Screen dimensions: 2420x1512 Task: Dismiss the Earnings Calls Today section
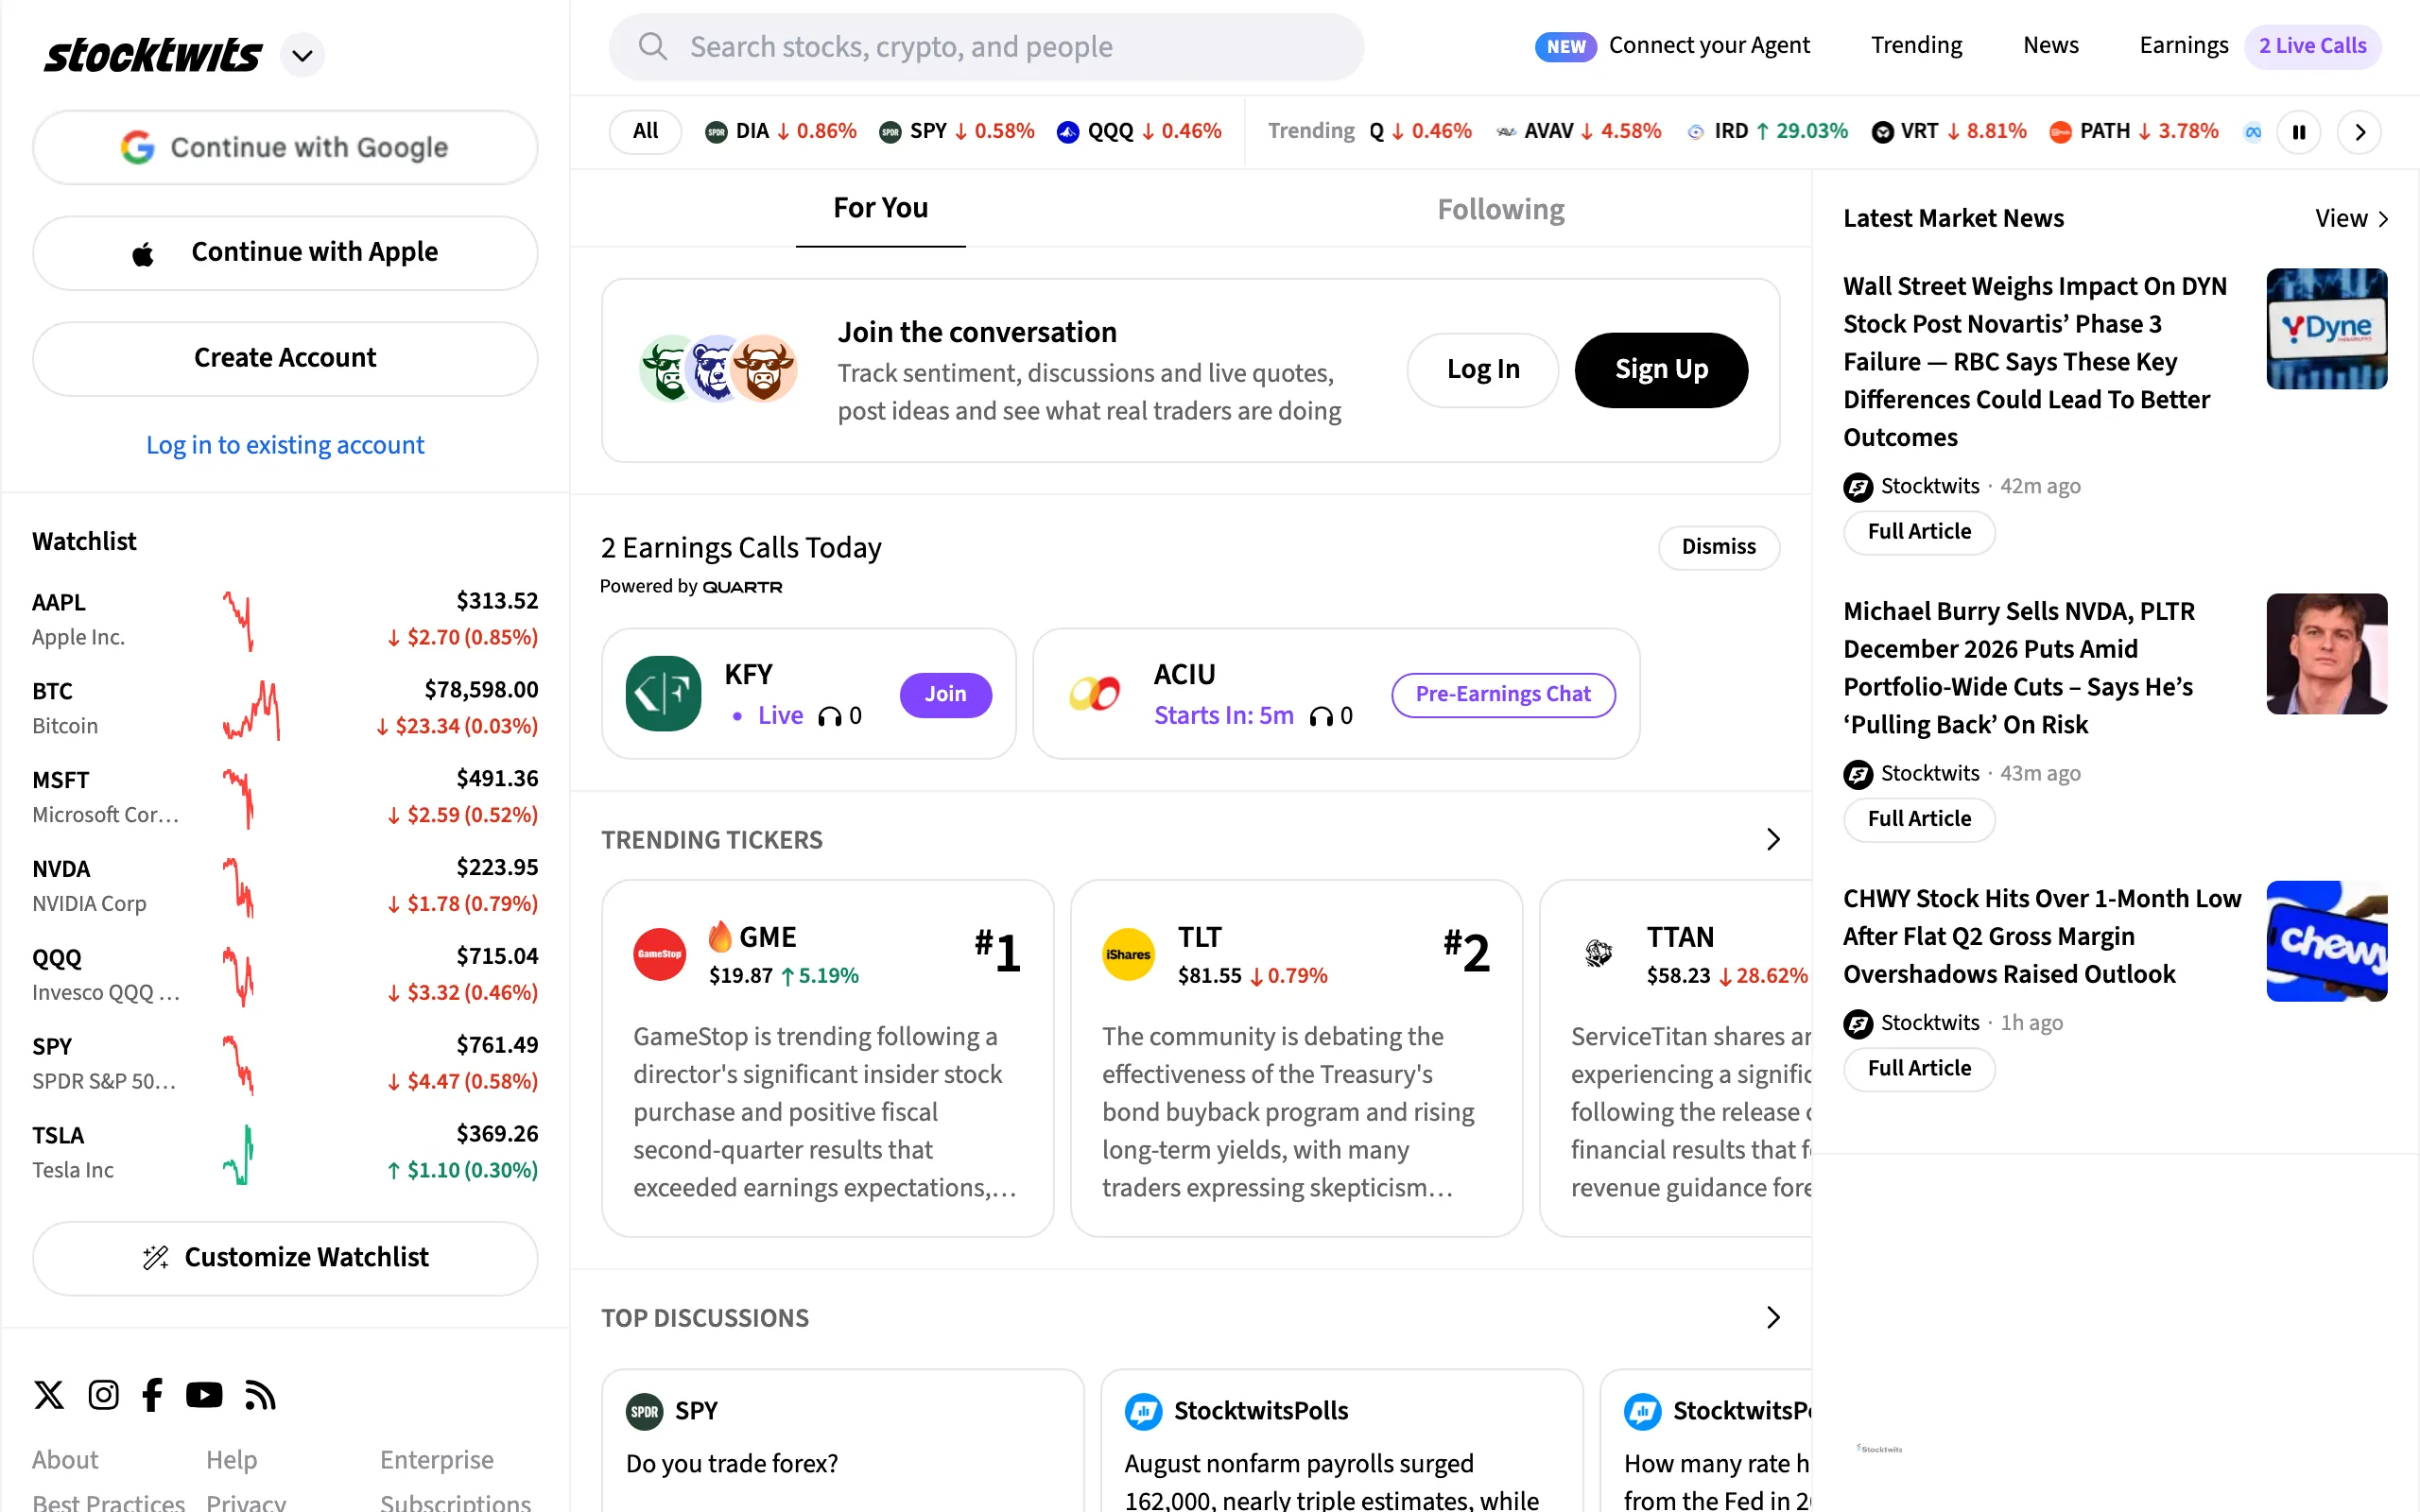1718,546
